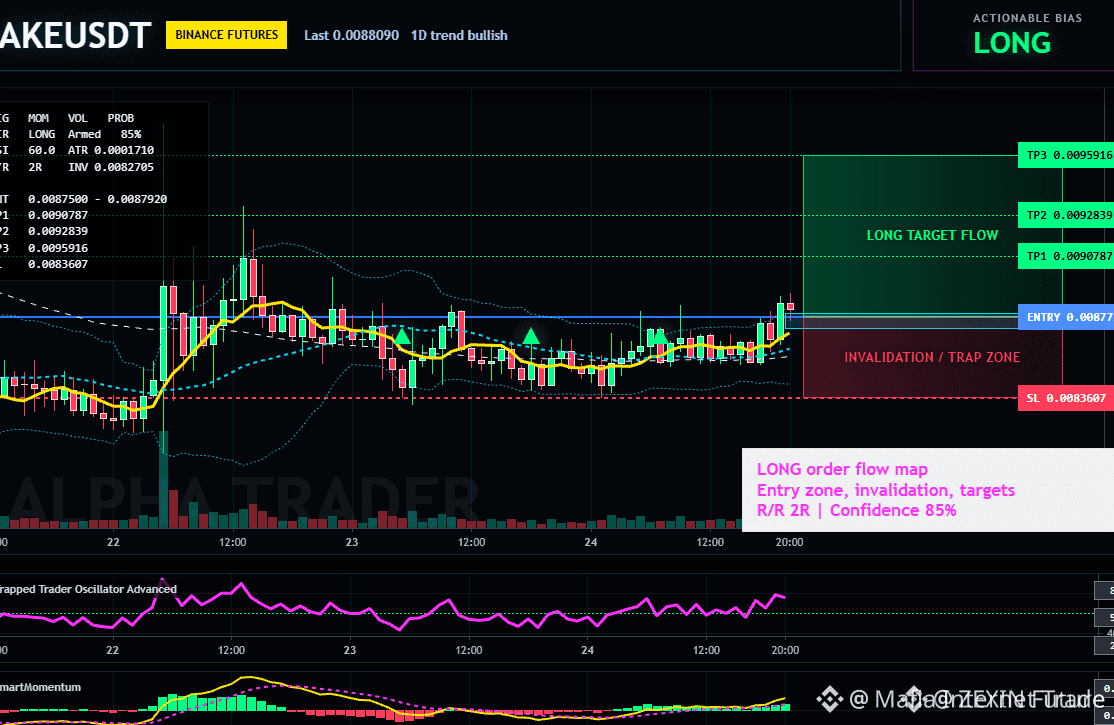This screenshot has height=725, width=1114.
Task: Click the 'ACTIONABLE BIAS' heading
Action: 1027,18
